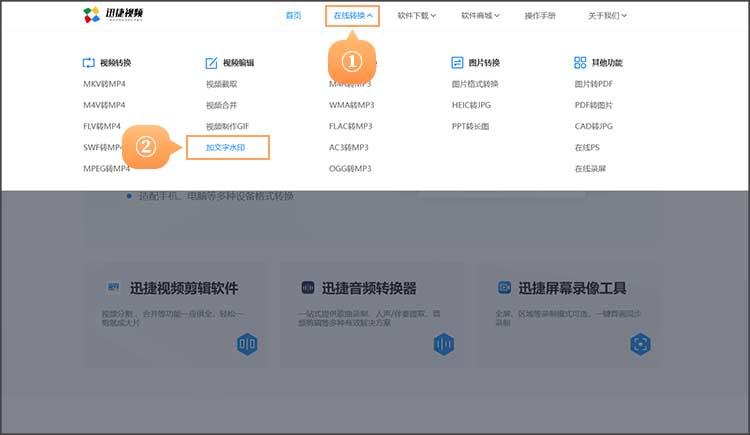Open the 迅捷屏幕录像工具 card title
Image resolution: width=750 pixels, height=435 pixels.
pyautogui.click(x=572, y=288)
